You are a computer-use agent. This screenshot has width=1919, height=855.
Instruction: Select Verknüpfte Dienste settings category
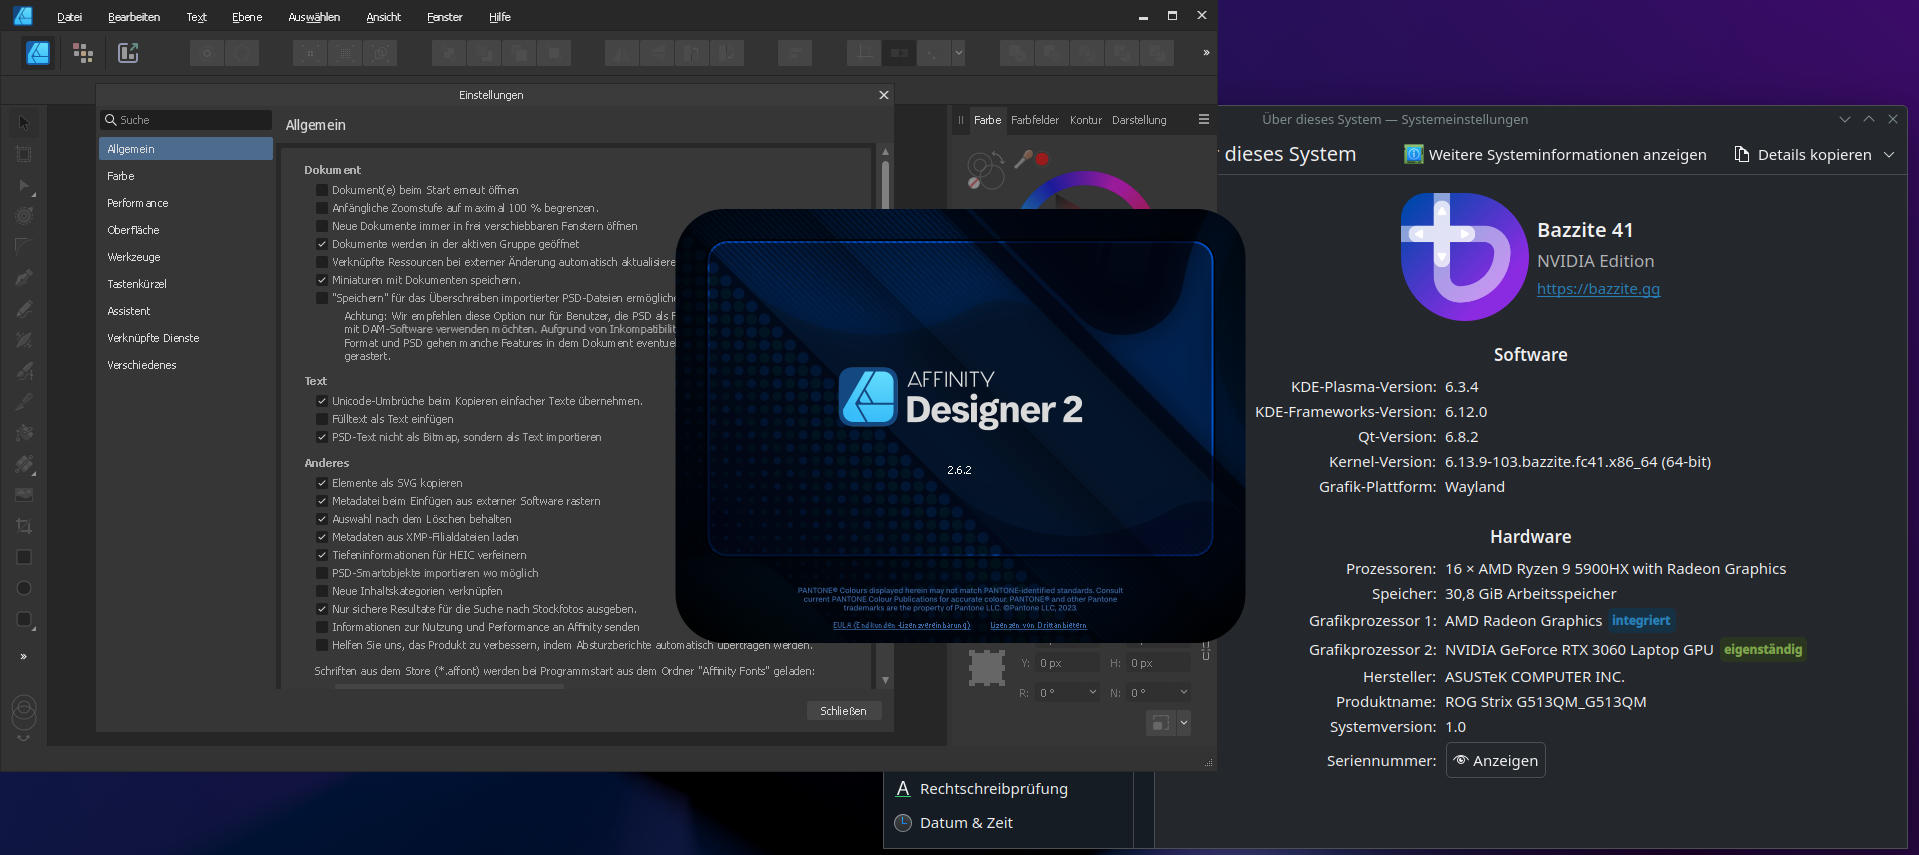(x=186, y=338)
